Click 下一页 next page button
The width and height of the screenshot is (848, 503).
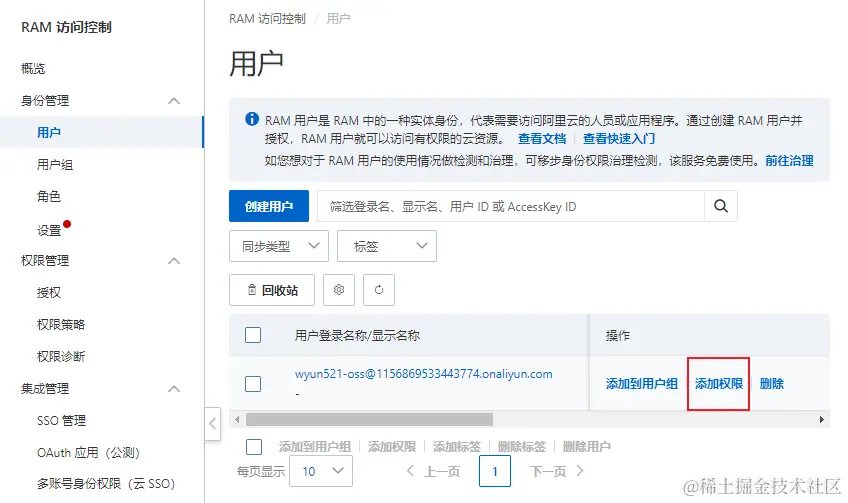(556, 471)
